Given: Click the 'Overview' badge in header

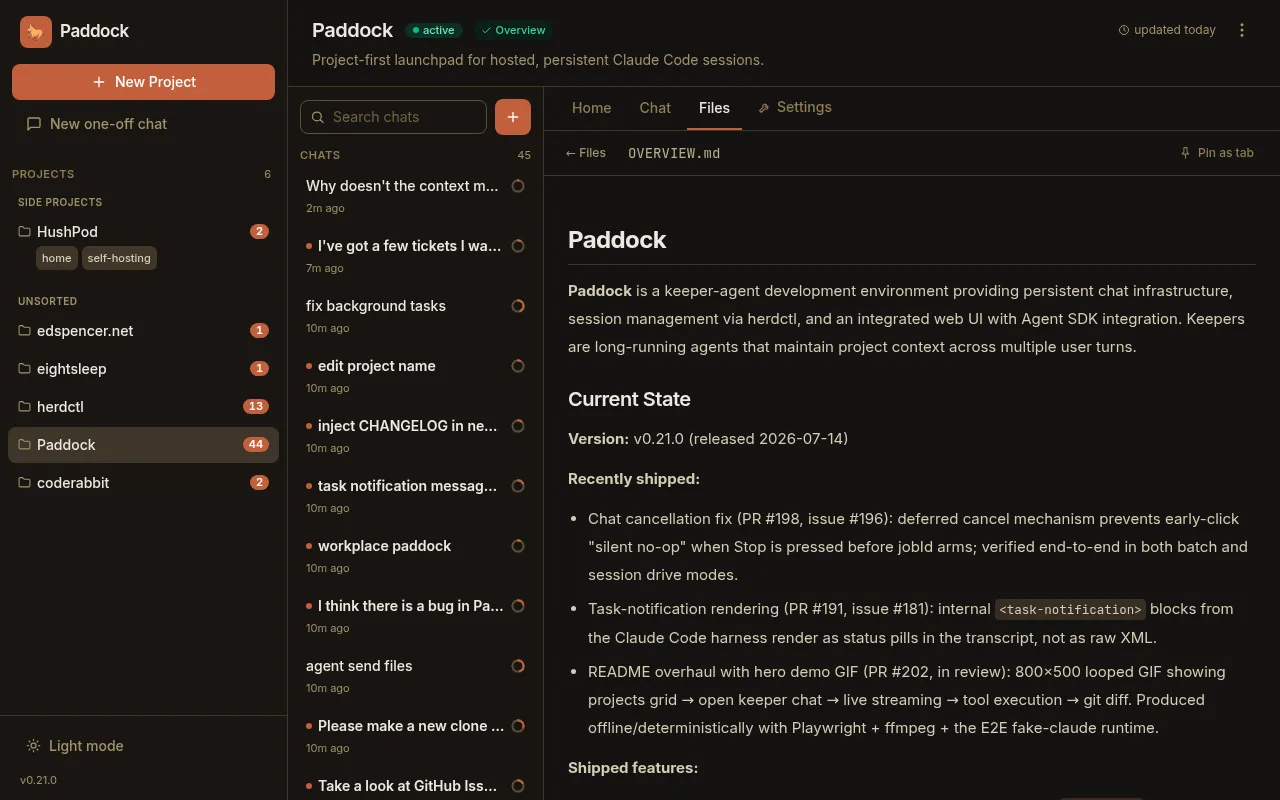Looking at the screenshot, I should [515, 30].
